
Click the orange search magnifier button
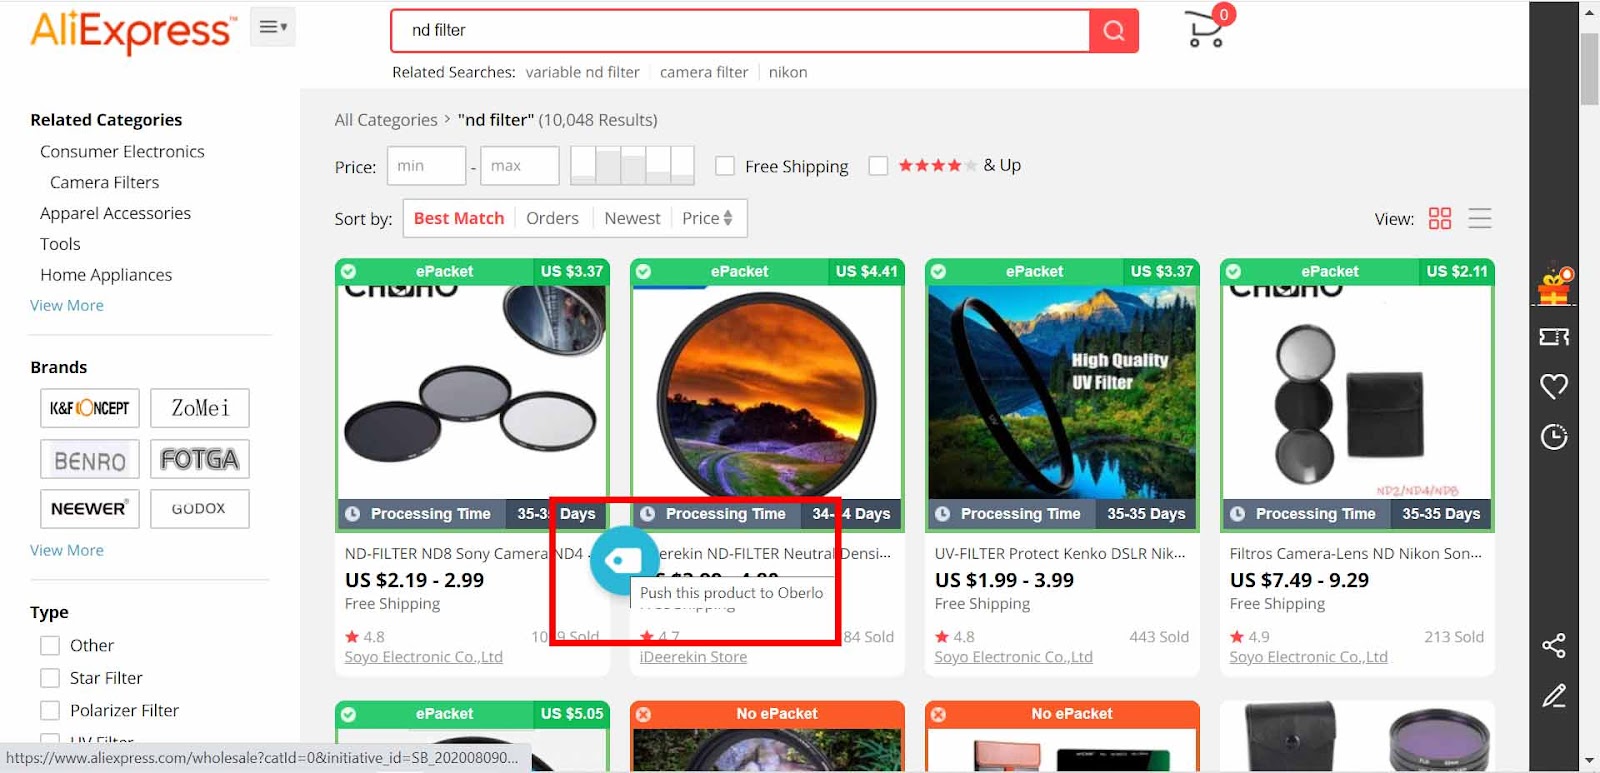1114,31
